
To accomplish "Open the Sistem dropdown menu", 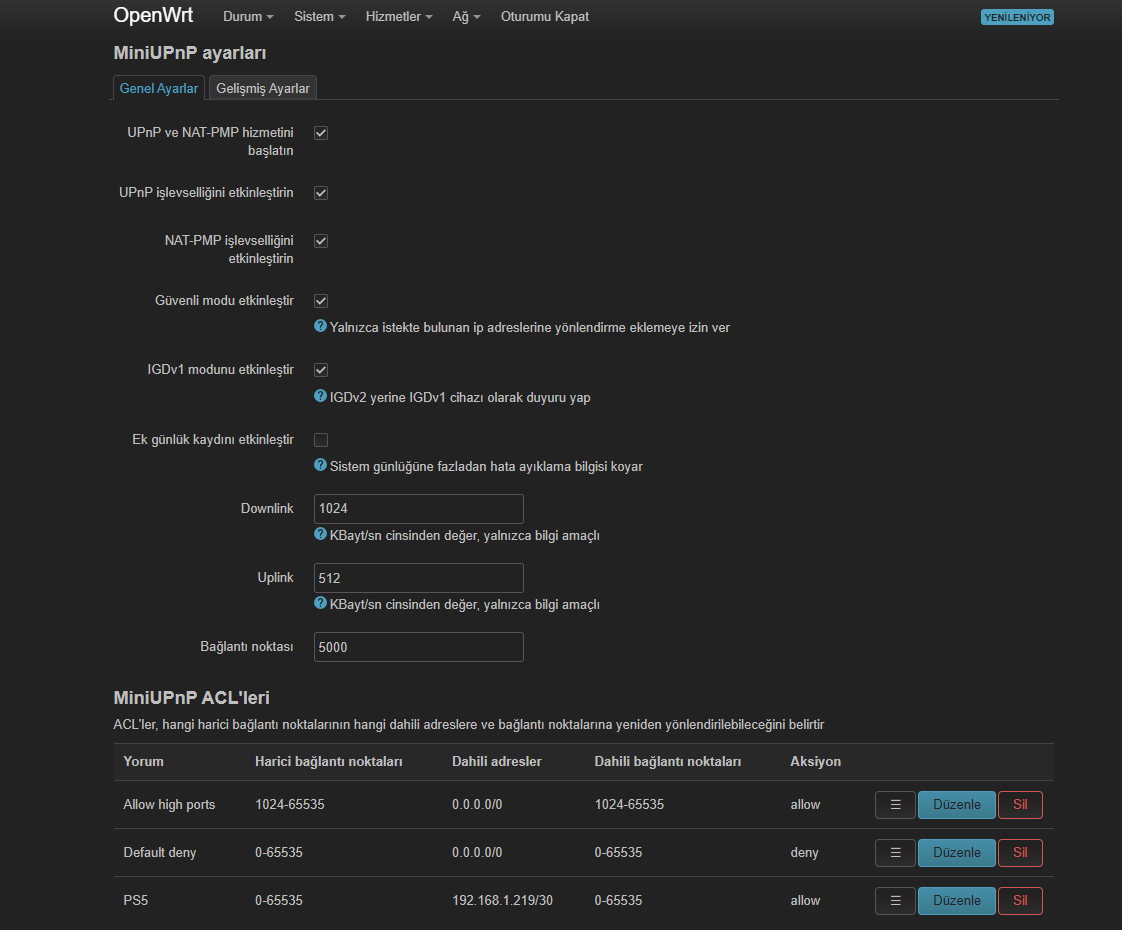I will 319,16.
